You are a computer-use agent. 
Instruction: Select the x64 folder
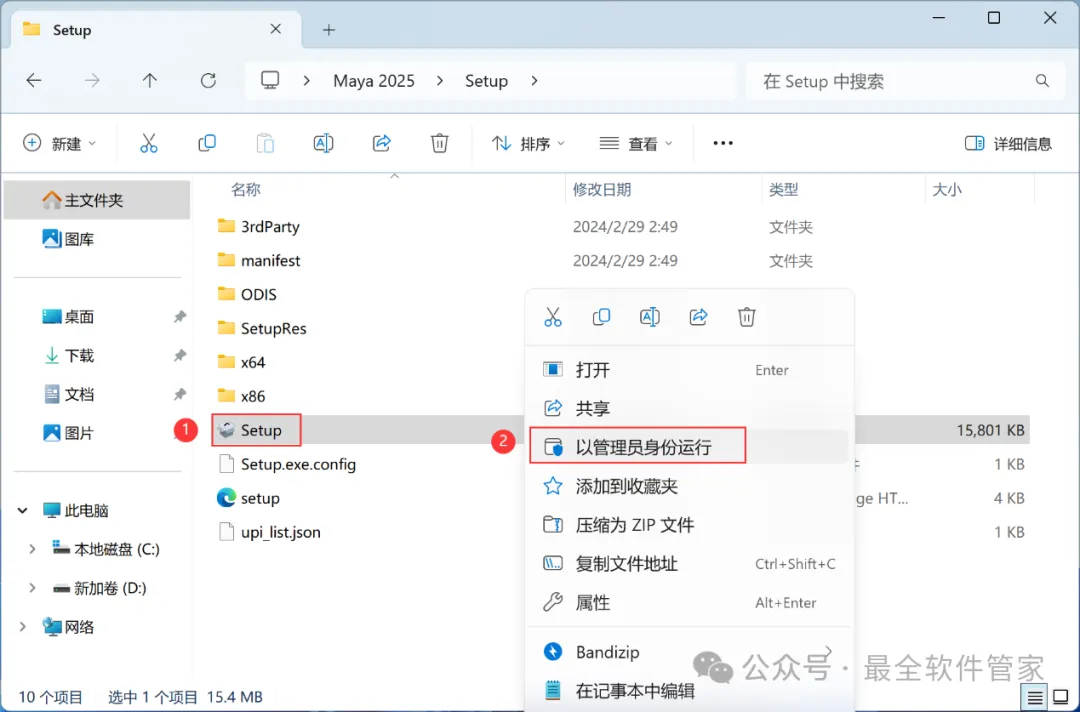(241, 362)
